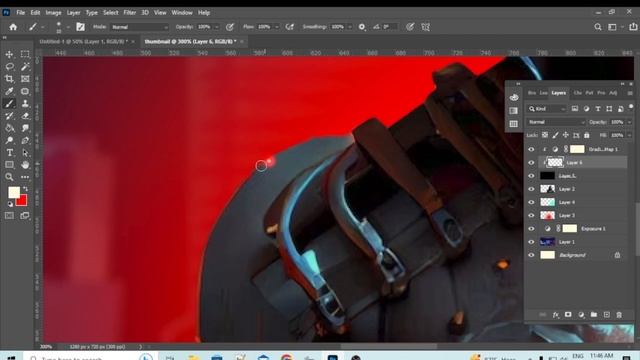Viewport: 640px width, 360px height.
Task: Click the smoothing options gear icon
Action: [362, 27]
